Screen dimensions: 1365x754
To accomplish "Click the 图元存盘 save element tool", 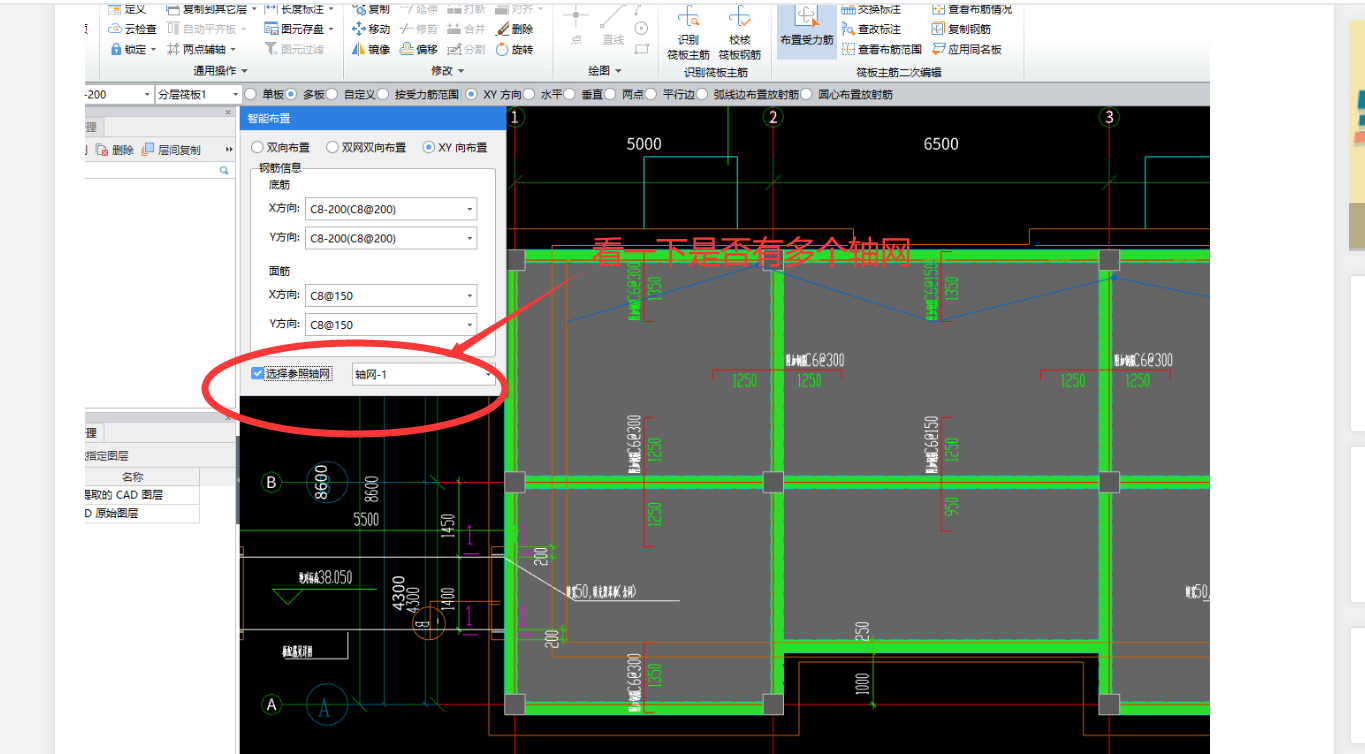I will coord(300,29).
